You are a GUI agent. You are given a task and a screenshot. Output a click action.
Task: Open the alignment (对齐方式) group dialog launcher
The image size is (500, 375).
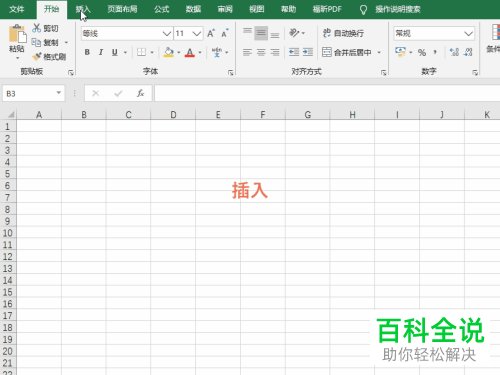coord(384,72)
